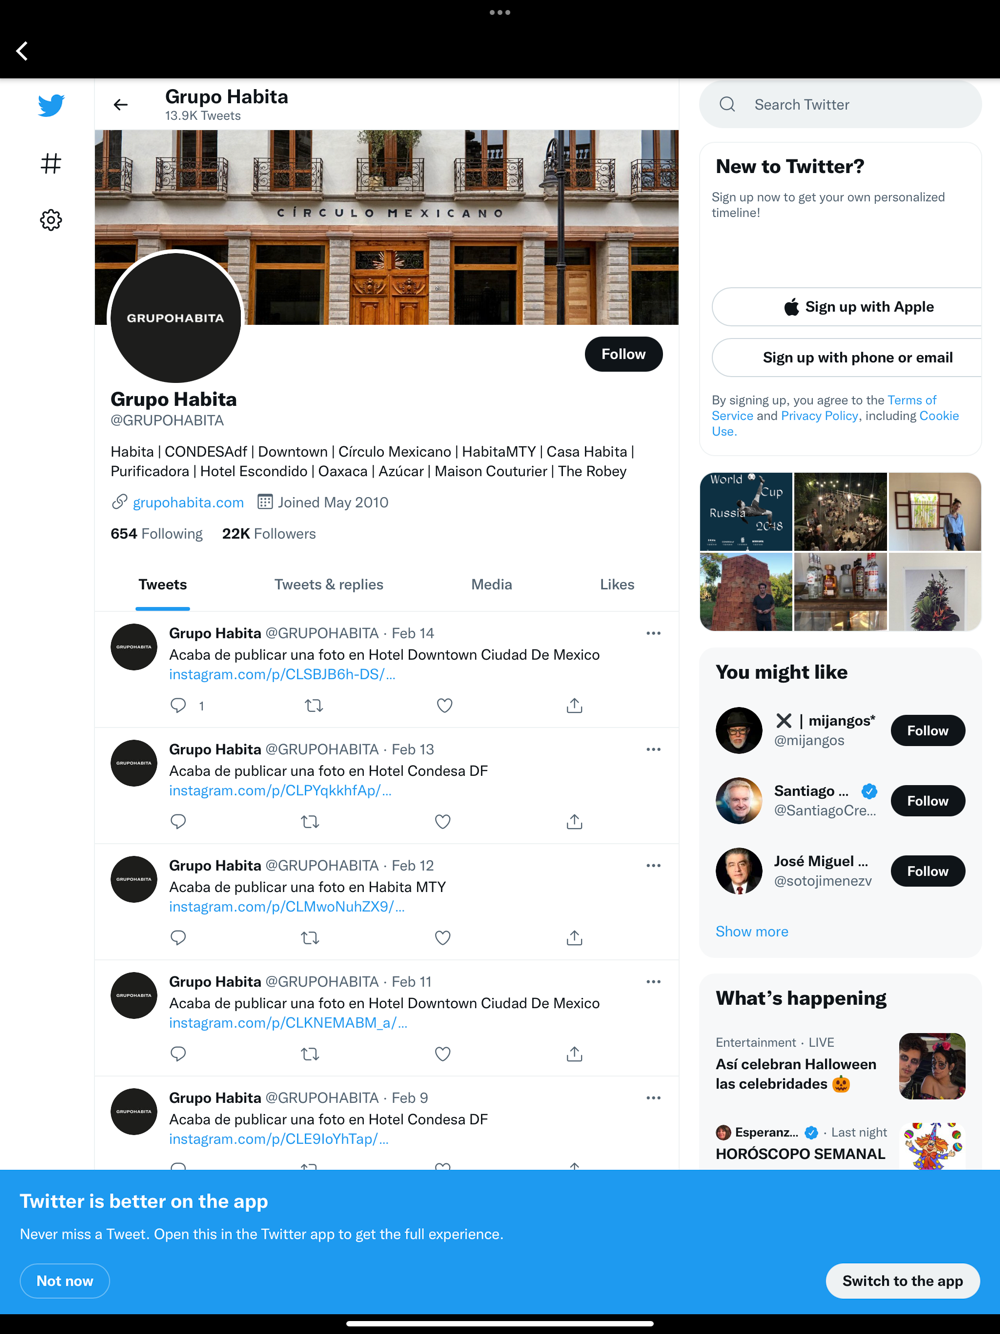
Task: Reply to the Feb 12 tweet
Action: [x=178, y=938]
